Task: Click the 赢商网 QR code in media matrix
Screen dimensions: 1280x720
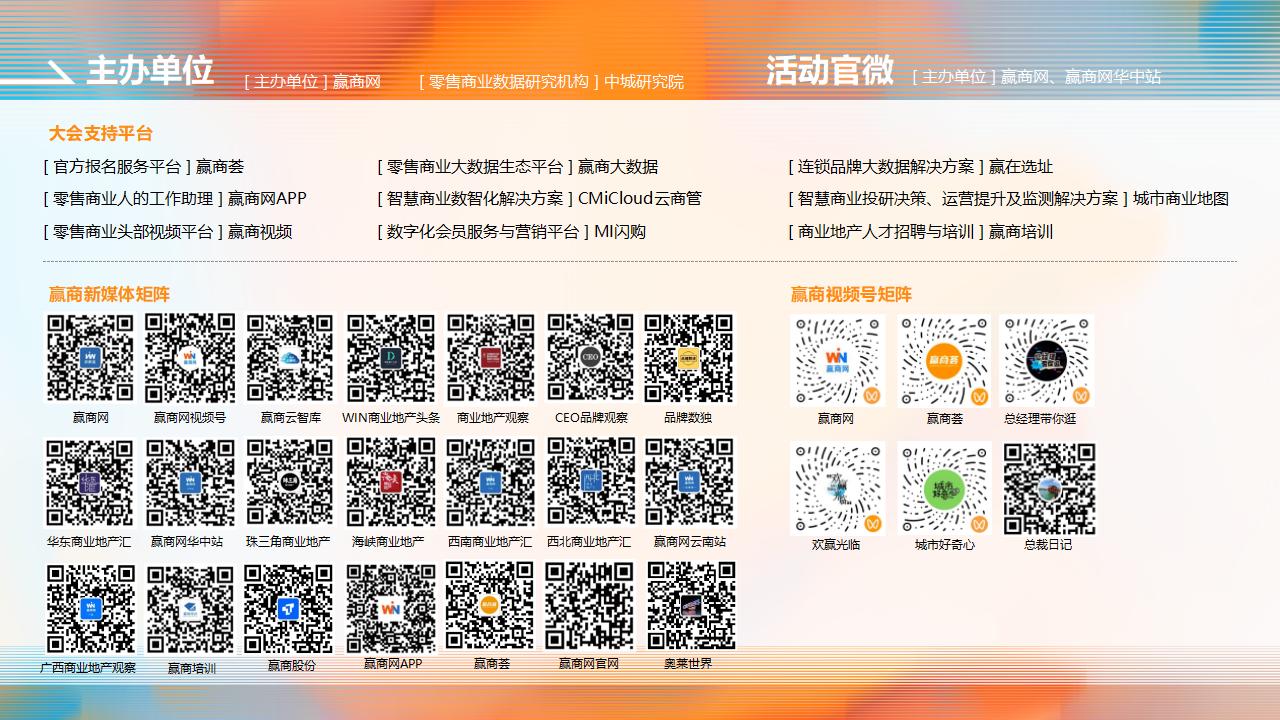Action: pyautogui.click(x=90, y=358)
